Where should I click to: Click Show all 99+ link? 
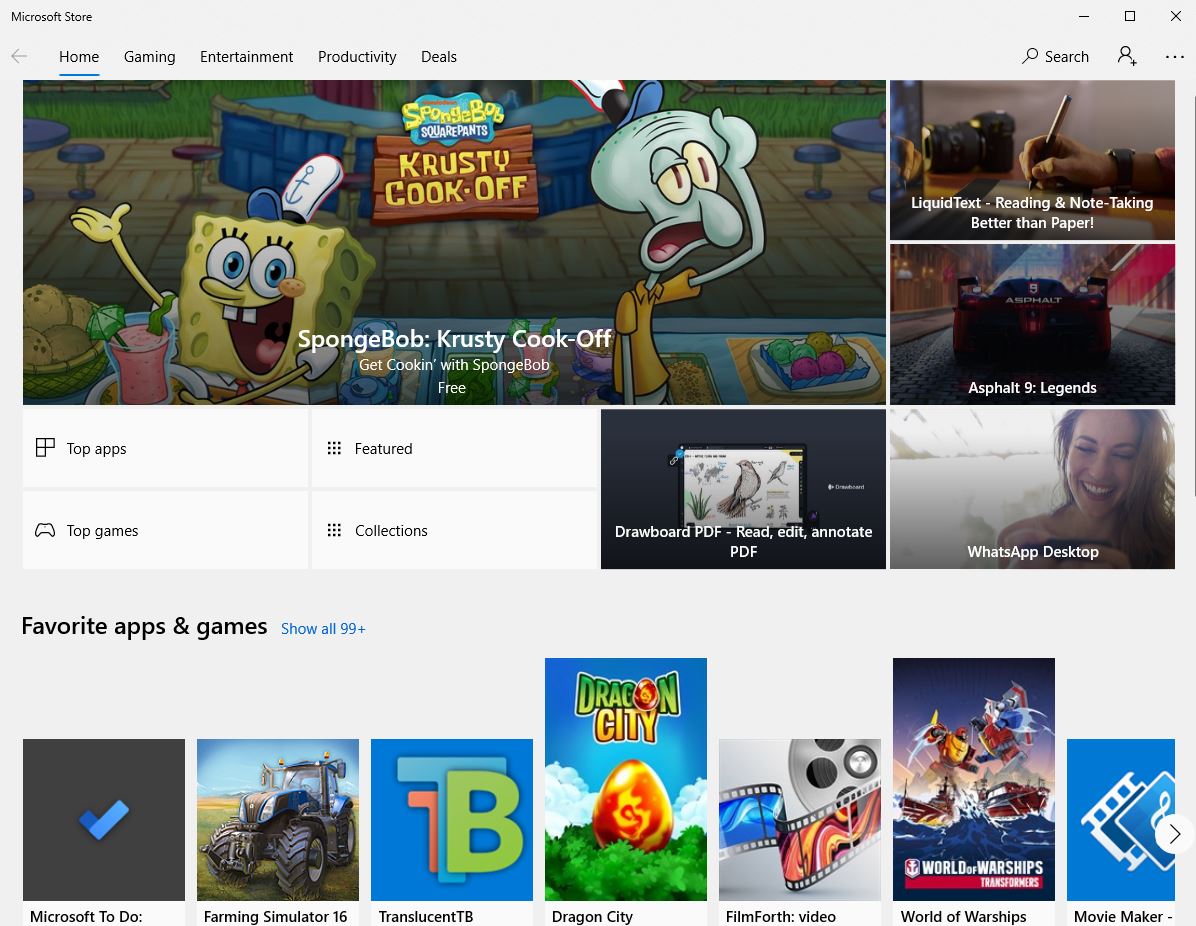323,629
